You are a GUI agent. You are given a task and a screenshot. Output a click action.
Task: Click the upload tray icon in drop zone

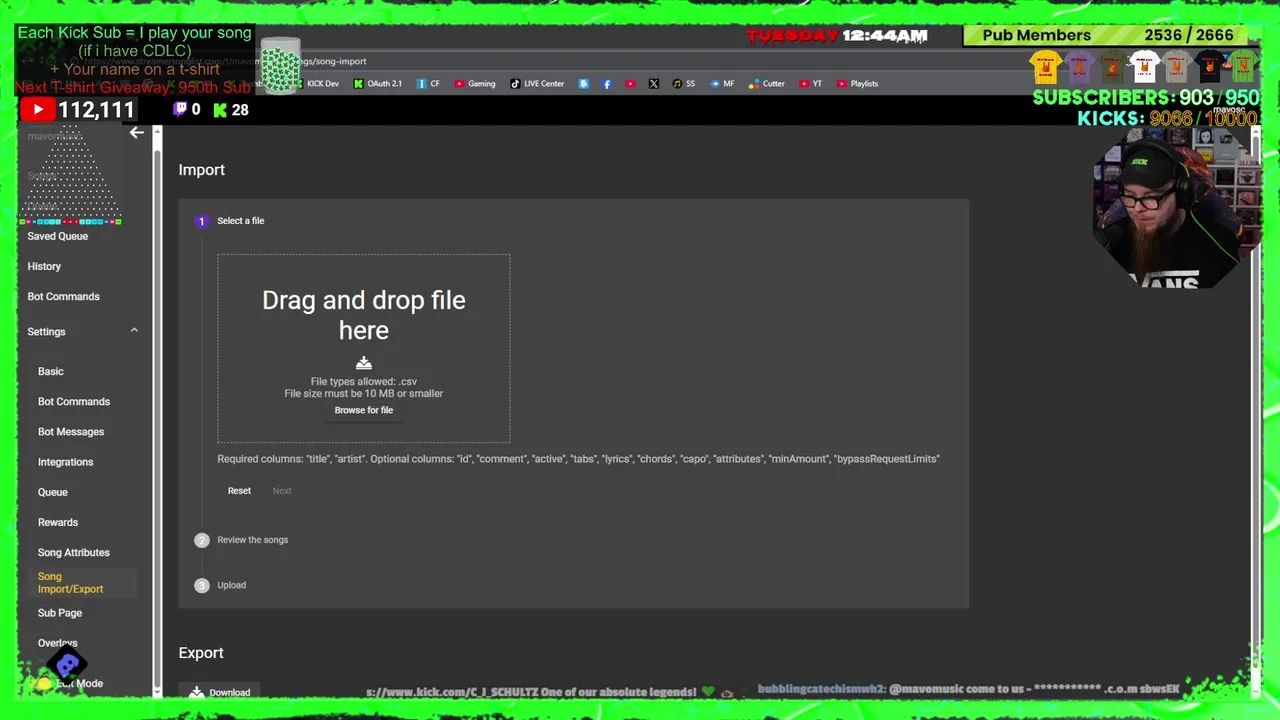364,363
